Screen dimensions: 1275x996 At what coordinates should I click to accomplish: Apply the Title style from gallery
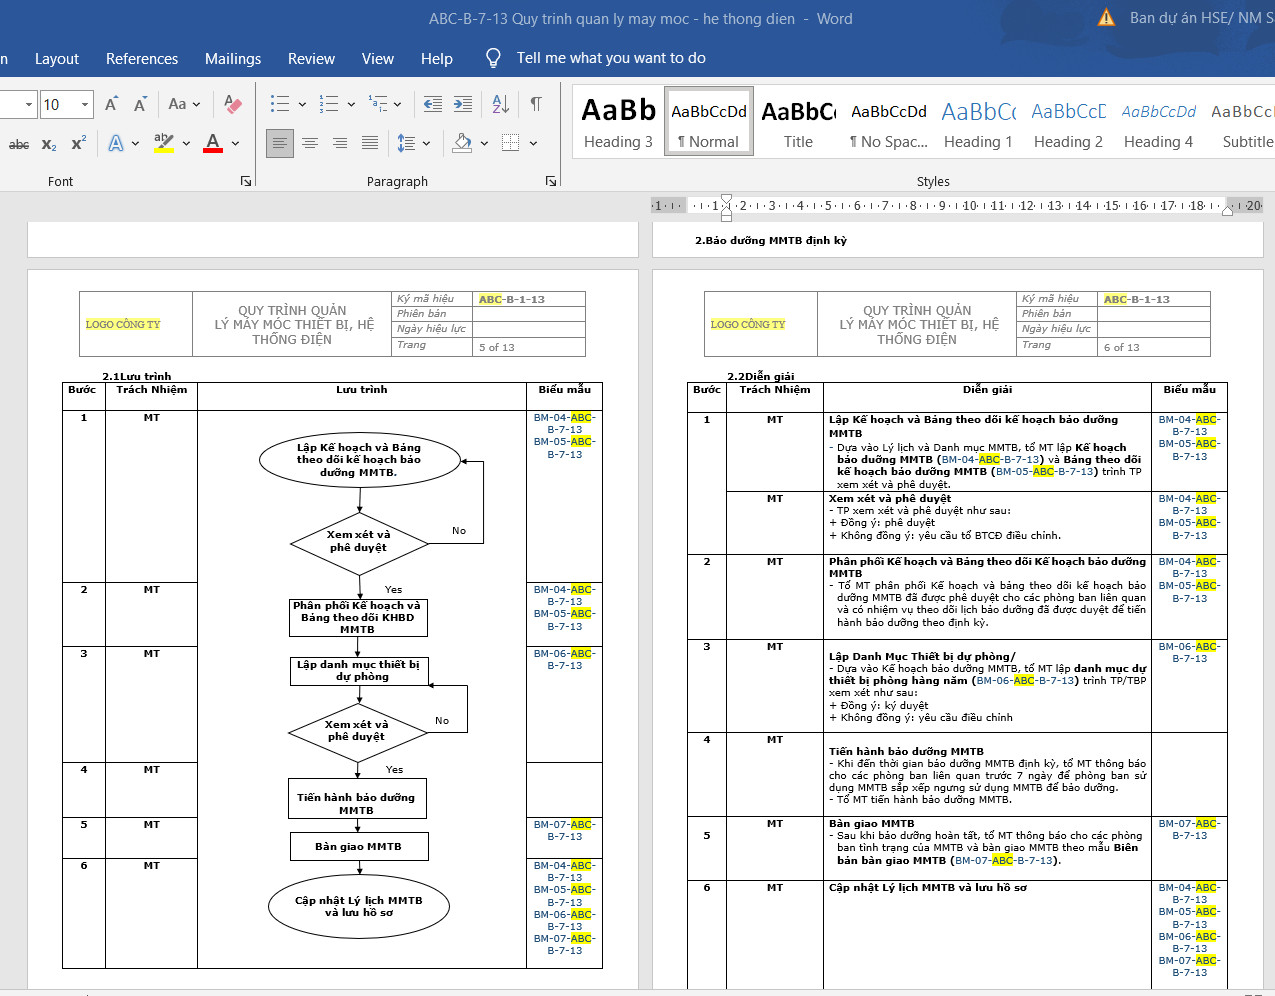pos(798,122)
